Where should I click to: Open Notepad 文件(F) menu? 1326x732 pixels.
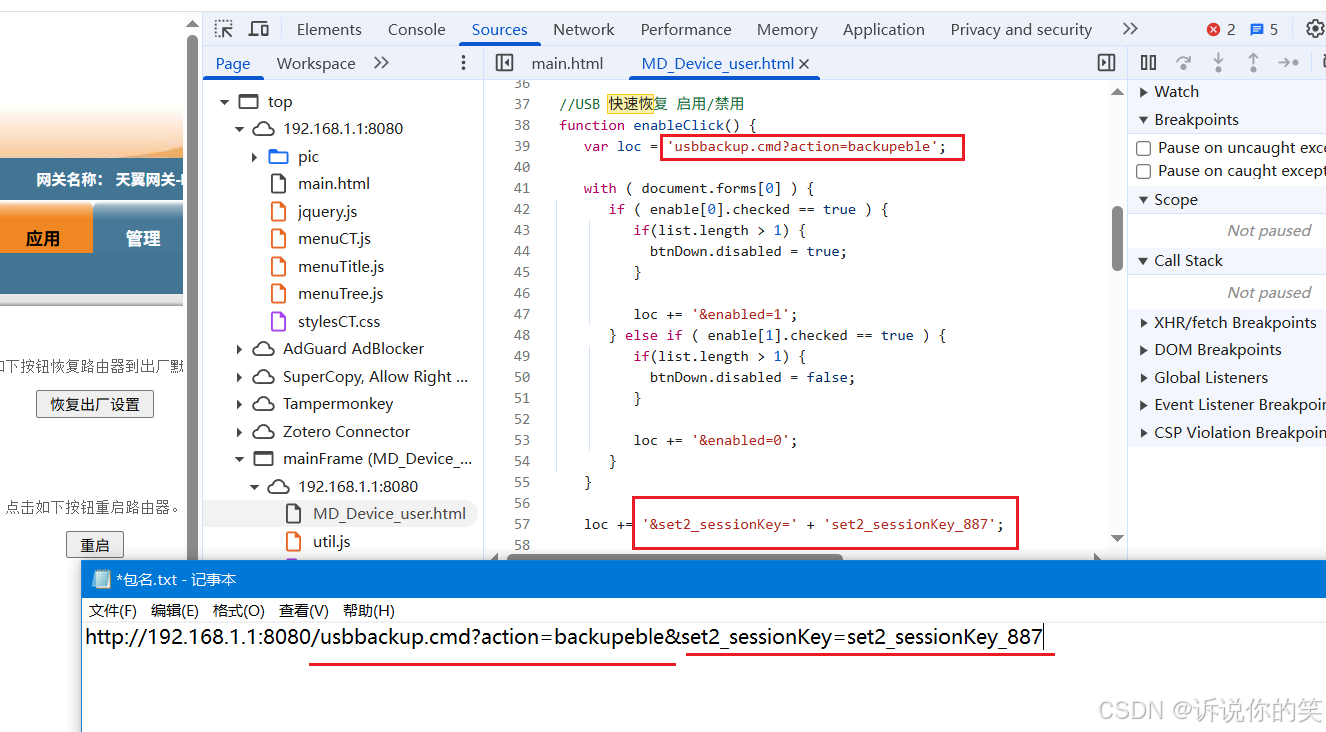click(x=113, y=610)
